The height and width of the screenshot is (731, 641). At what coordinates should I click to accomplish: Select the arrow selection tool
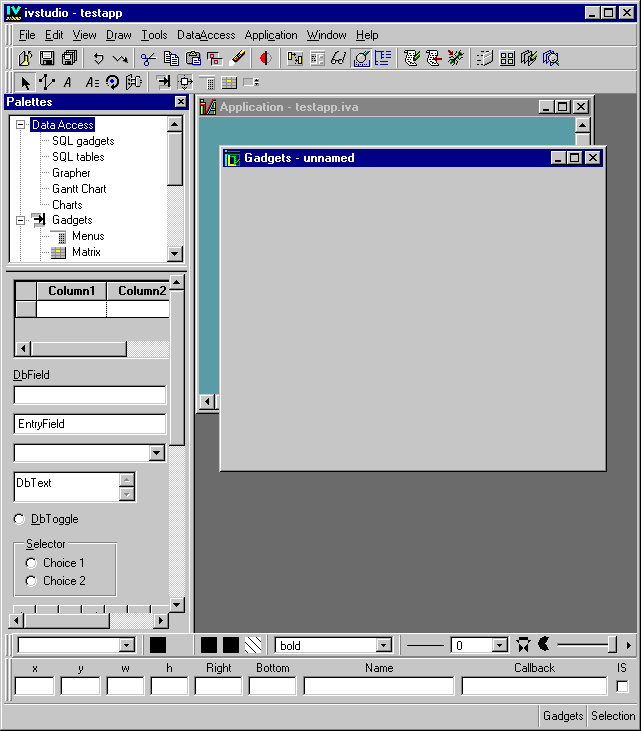coord(25,83)
